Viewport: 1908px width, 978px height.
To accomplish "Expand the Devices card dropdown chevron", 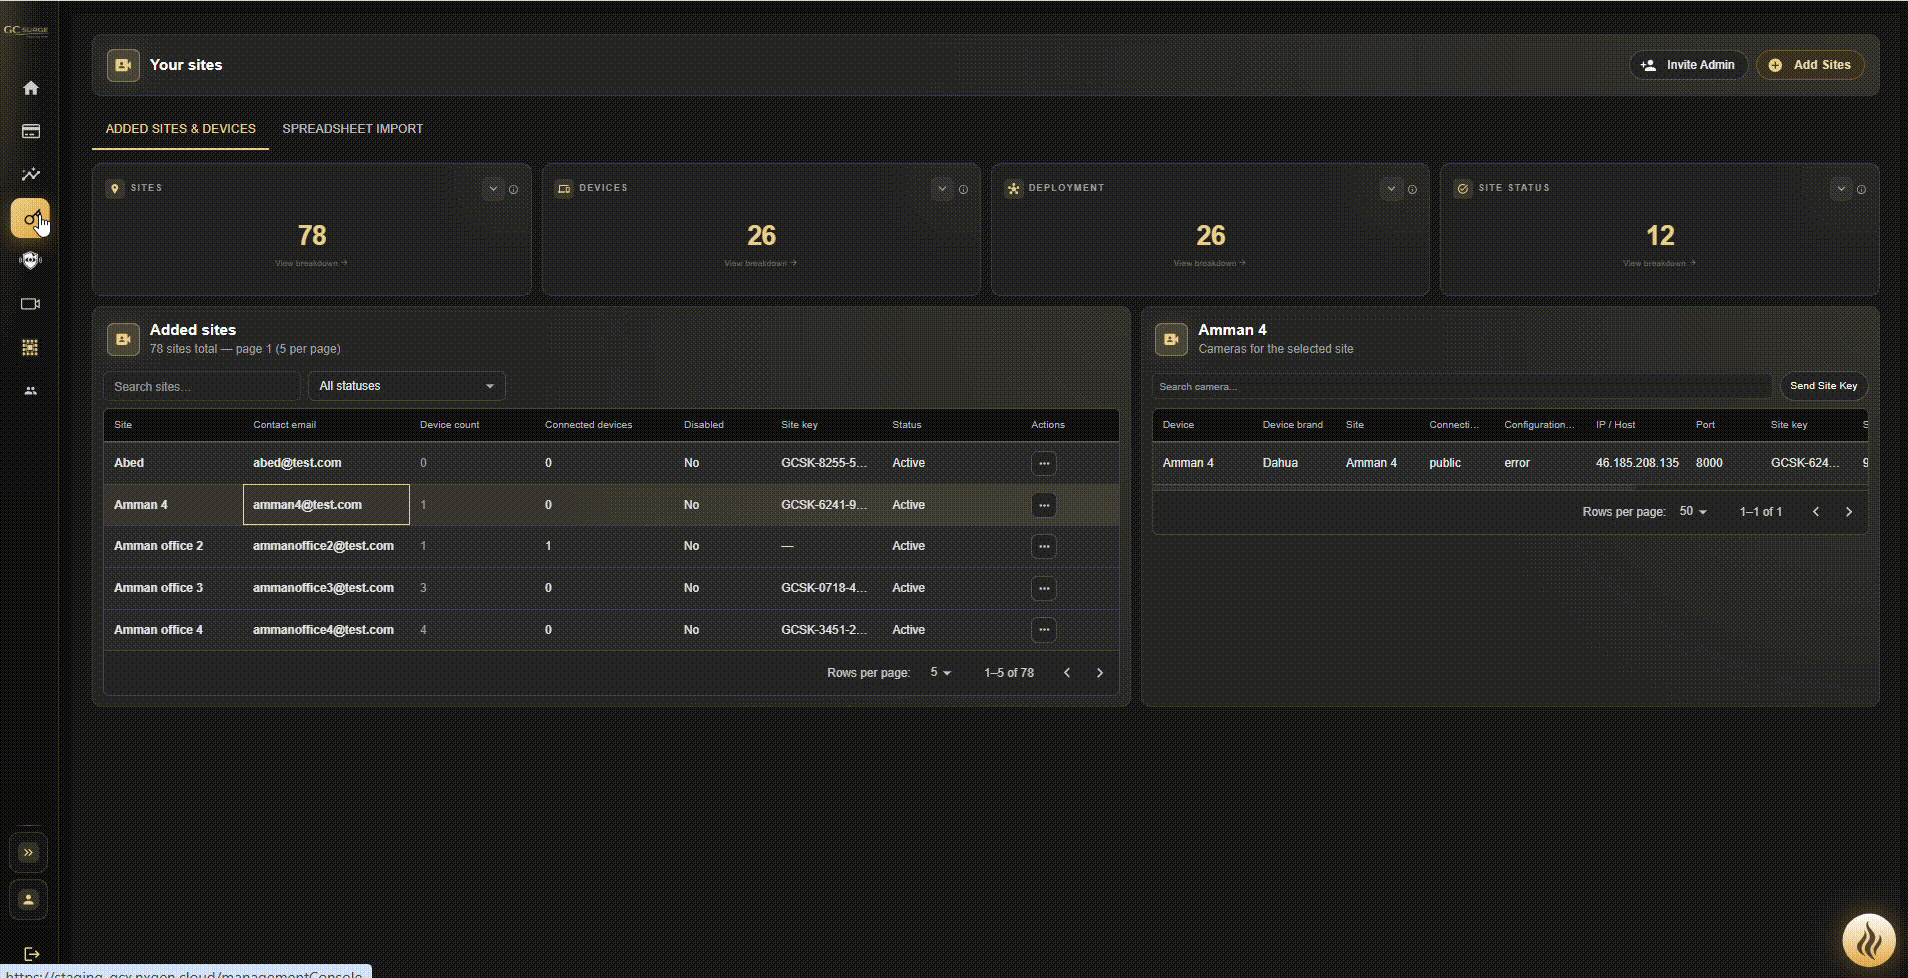I will click(x=942, y=189).
